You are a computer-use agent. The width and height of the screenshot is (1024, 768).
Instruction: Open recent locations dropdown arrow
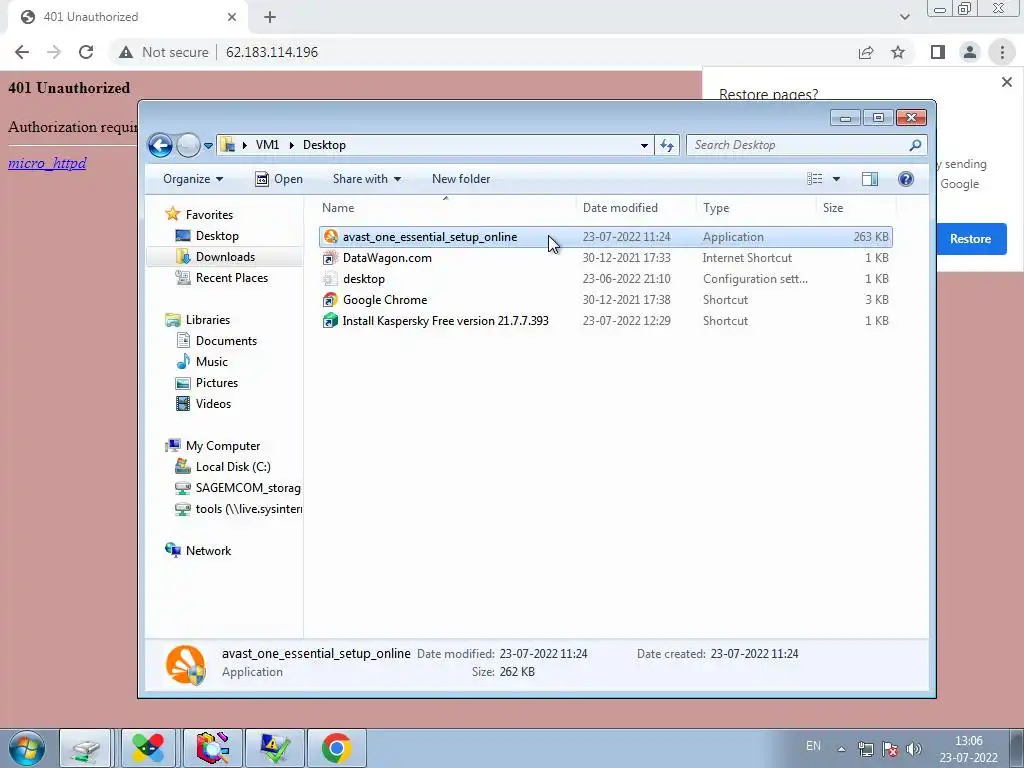(208, 146)
